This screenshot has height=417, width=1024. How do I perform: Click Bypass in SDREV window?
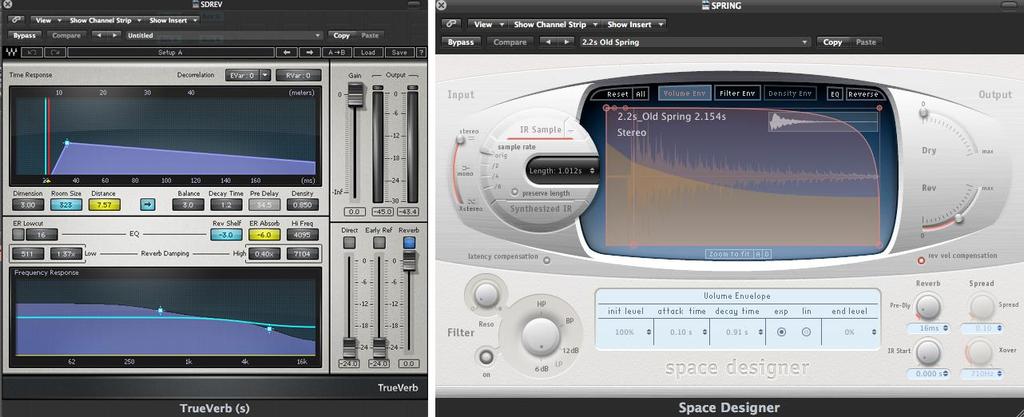click(x=24, y=36)
